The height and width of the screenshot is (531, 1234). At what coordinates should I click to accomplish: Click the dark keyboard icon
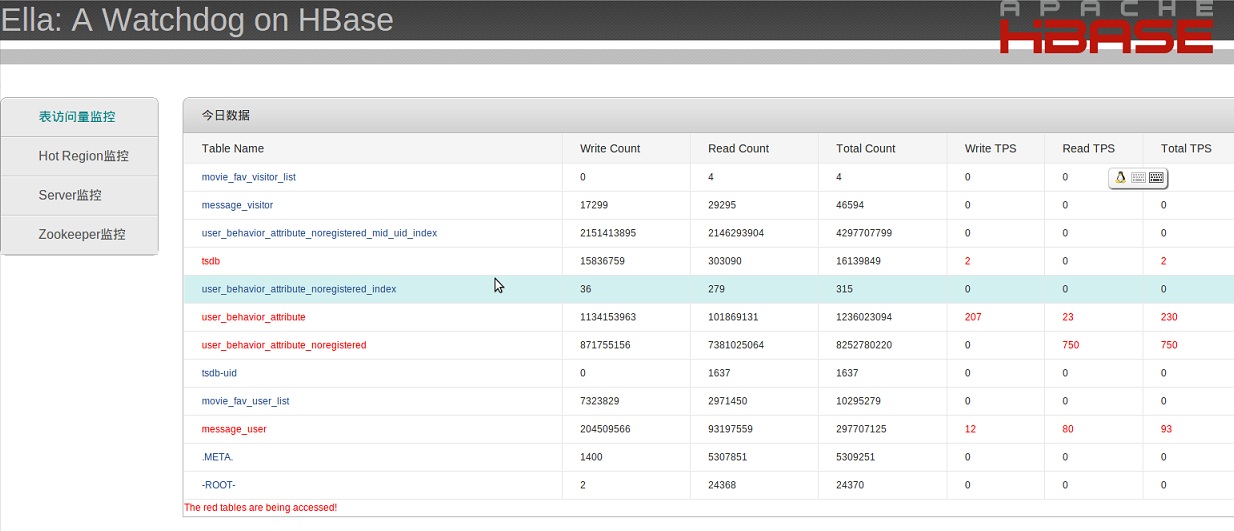1156,178
